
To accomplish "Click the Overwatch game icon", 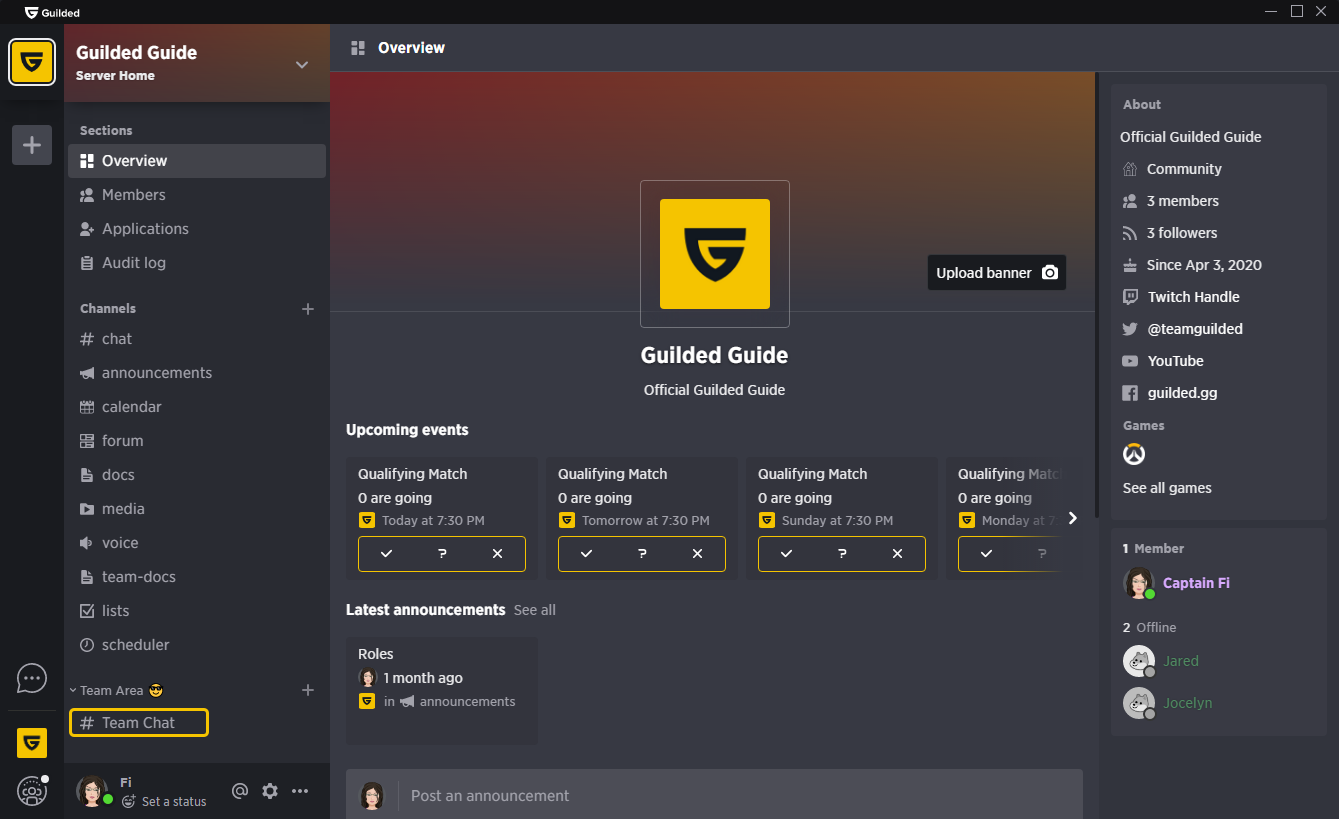I will pos(1133,455).
